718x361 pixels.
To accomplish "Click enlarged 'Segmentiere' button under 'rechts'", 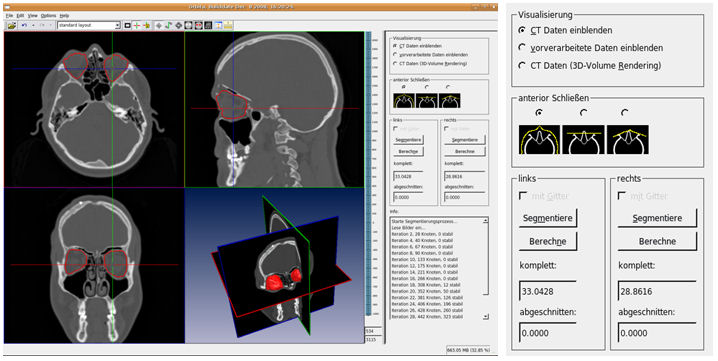I will 657,218.
